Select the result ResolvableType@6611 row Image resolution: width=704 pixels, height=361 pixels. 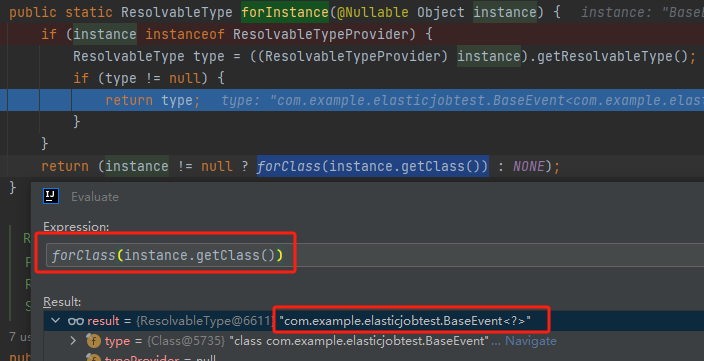374,321
